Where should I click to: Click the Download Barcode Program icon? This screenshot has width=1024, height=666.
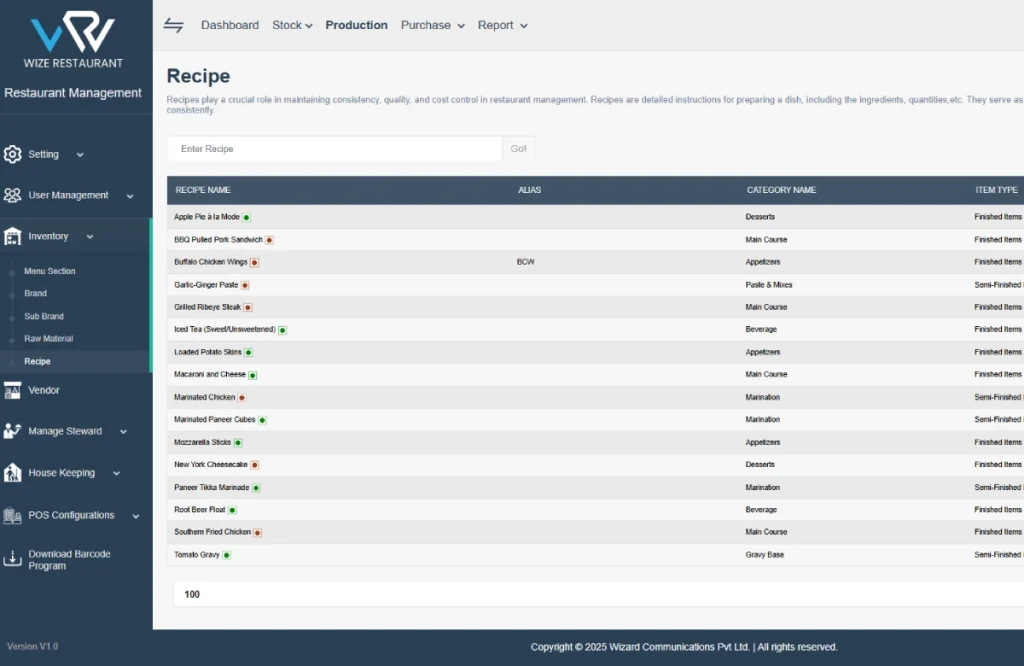(x=12, y=559)
